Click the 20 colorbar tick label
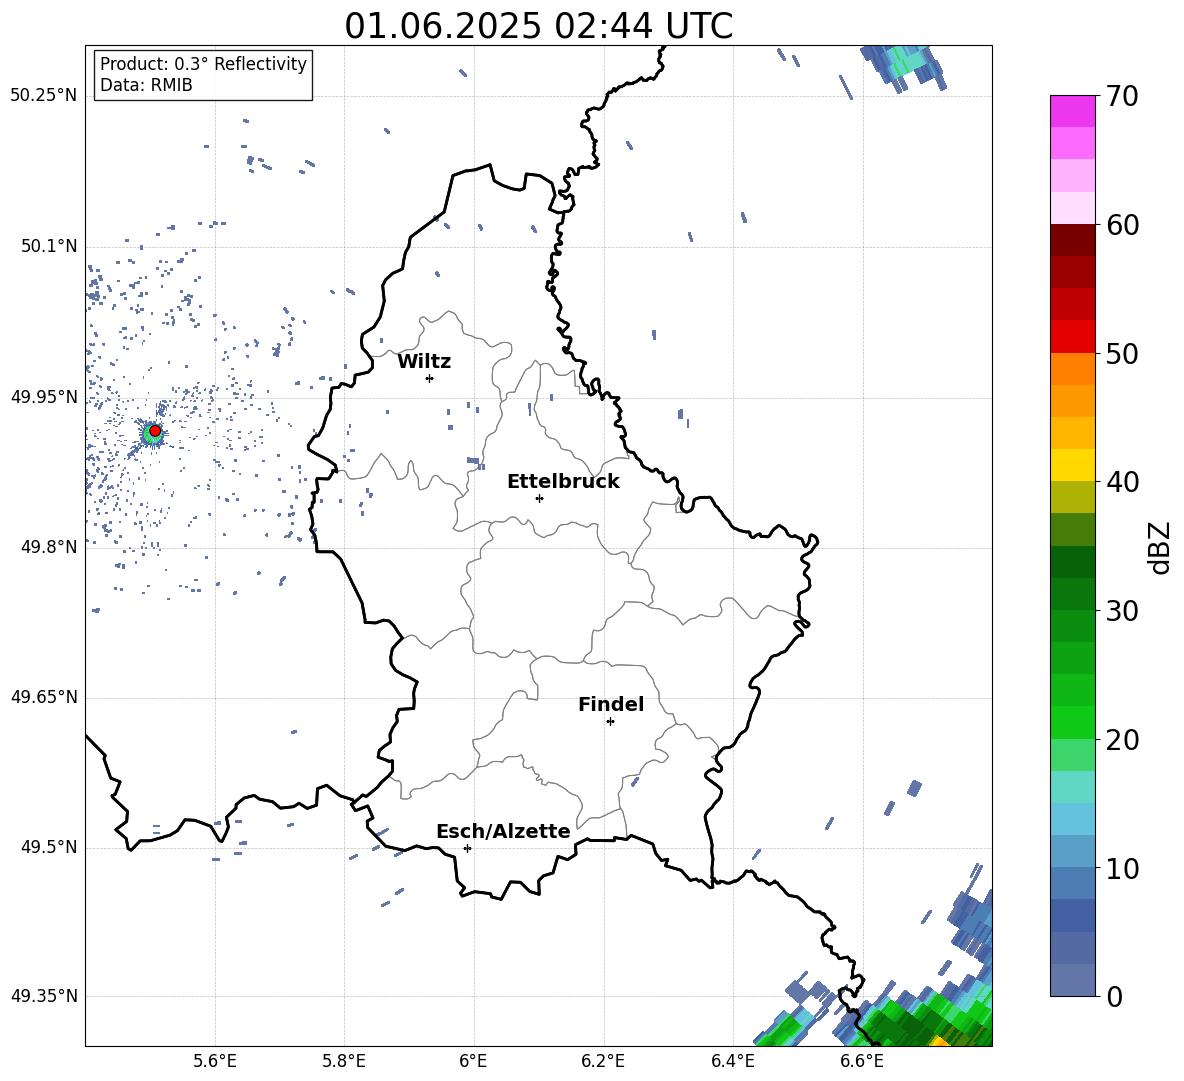Screen dimensions: 1184x1081 coord(1121,740)
